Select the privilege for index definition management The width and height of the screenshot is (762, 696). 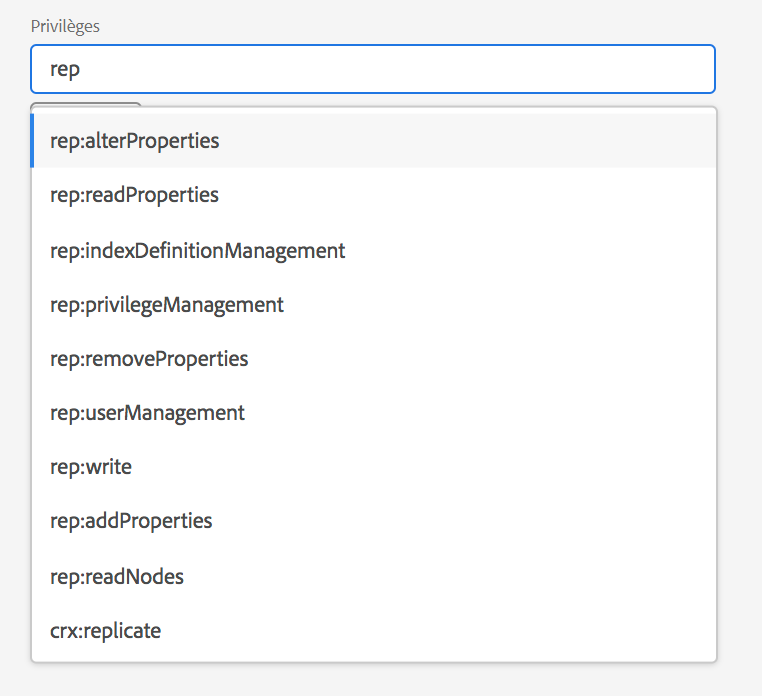(197, 250)
